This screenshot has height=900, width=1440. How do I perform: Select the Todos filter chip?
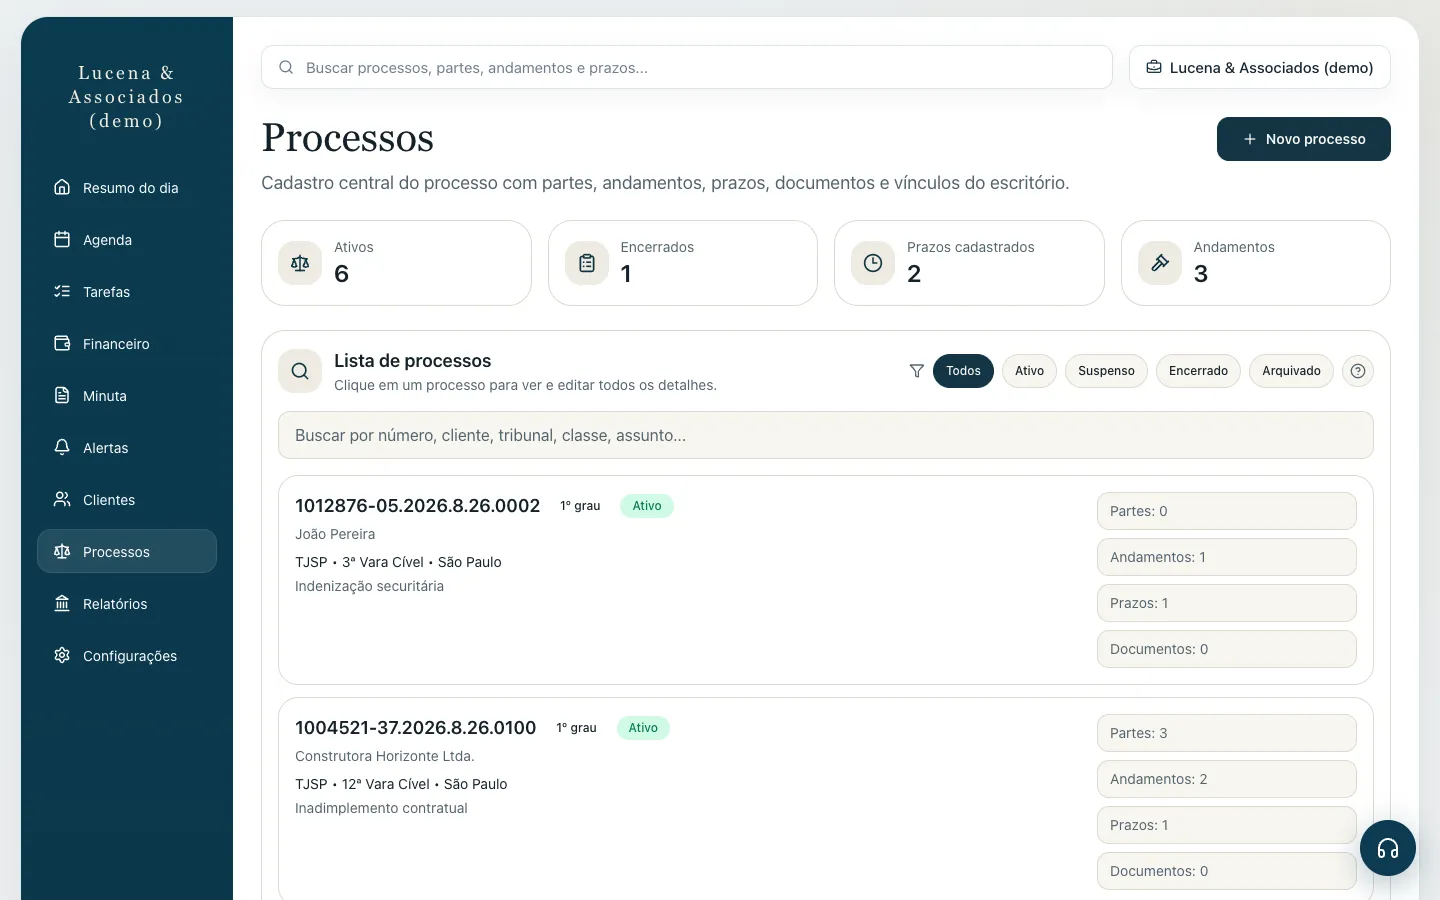point(963,371)
